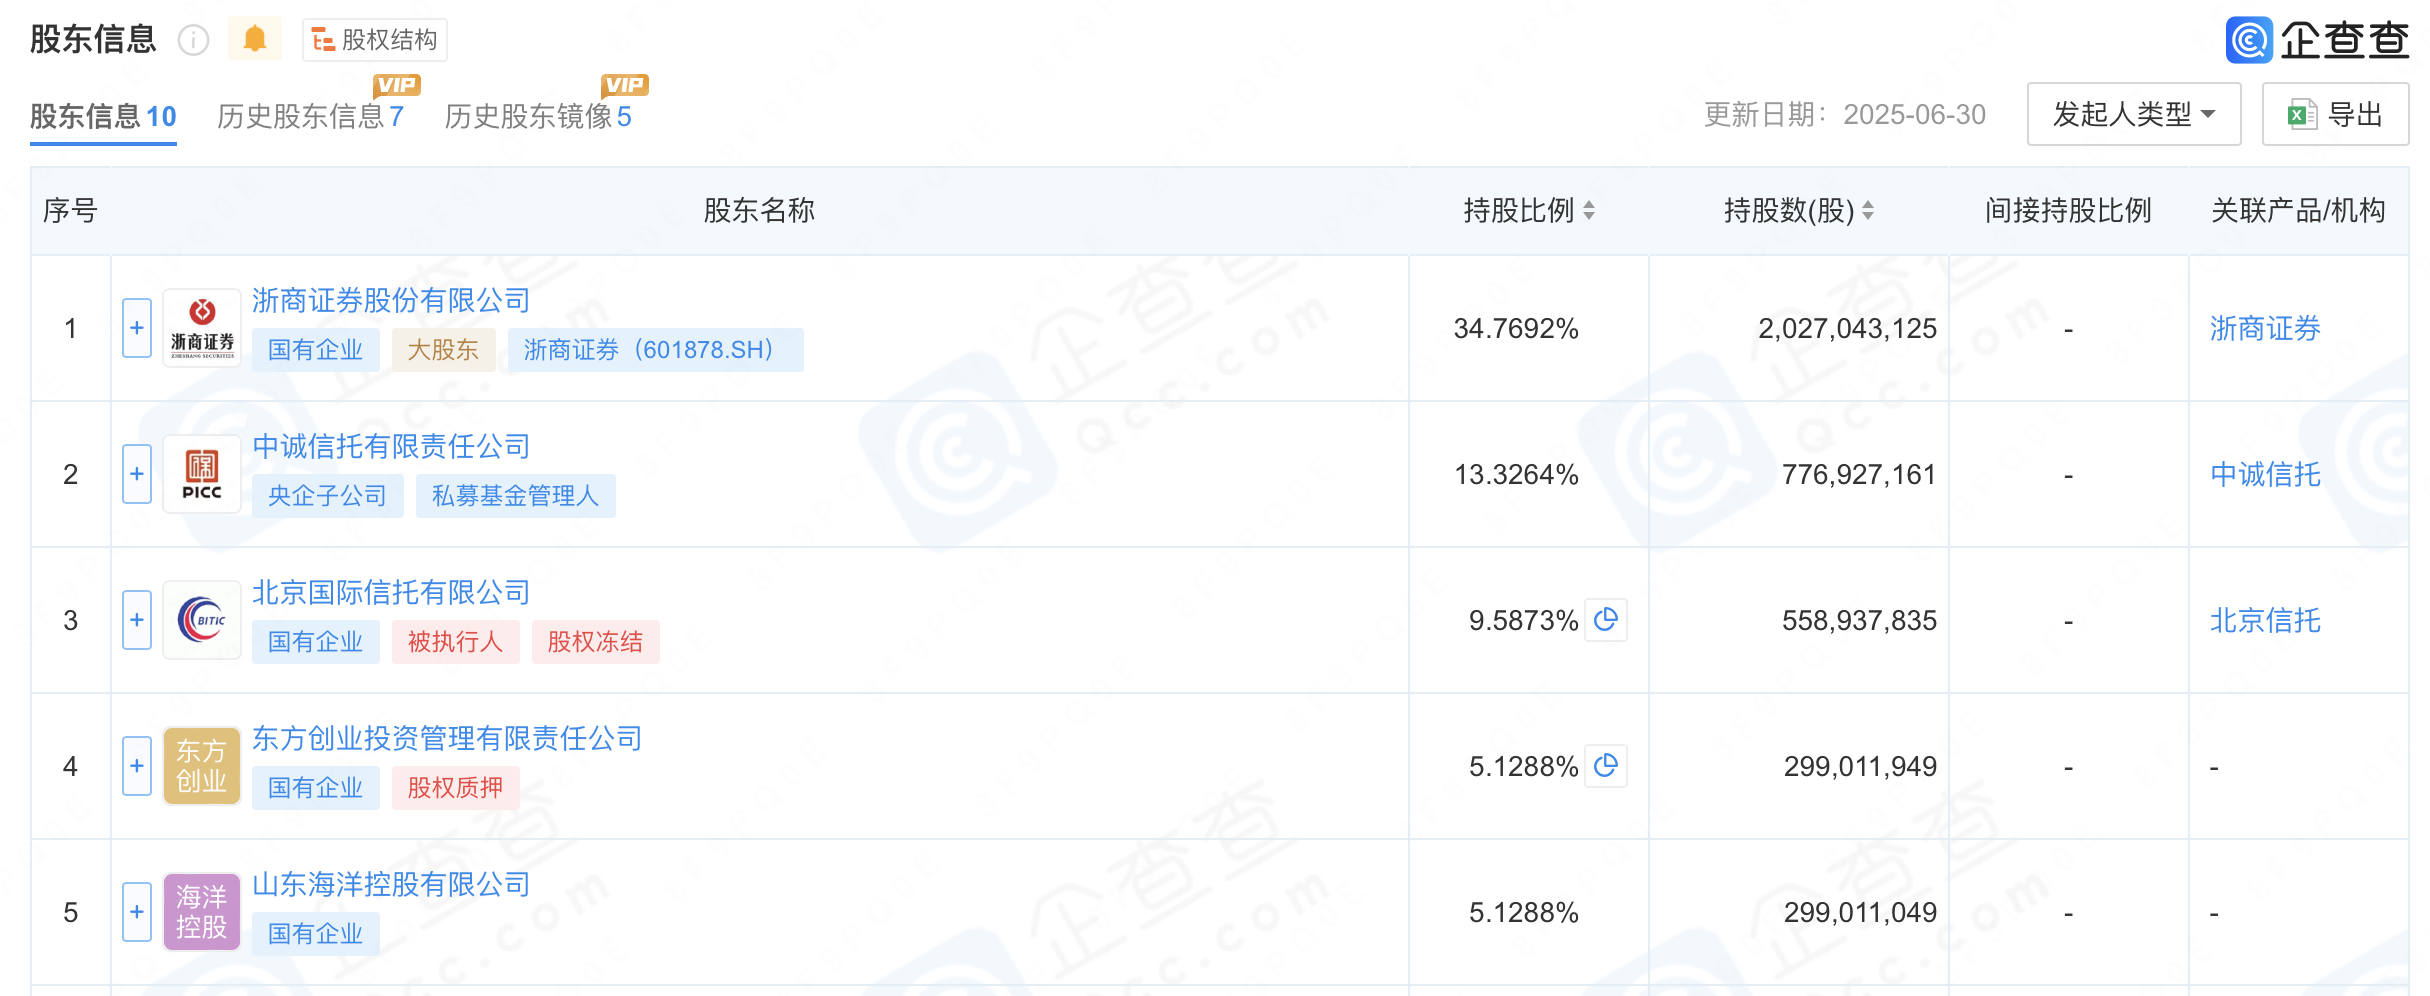Screen dimensions: 2430x996
Task: Click the orange bell alert icon
Action: click(x=255, y=39)
